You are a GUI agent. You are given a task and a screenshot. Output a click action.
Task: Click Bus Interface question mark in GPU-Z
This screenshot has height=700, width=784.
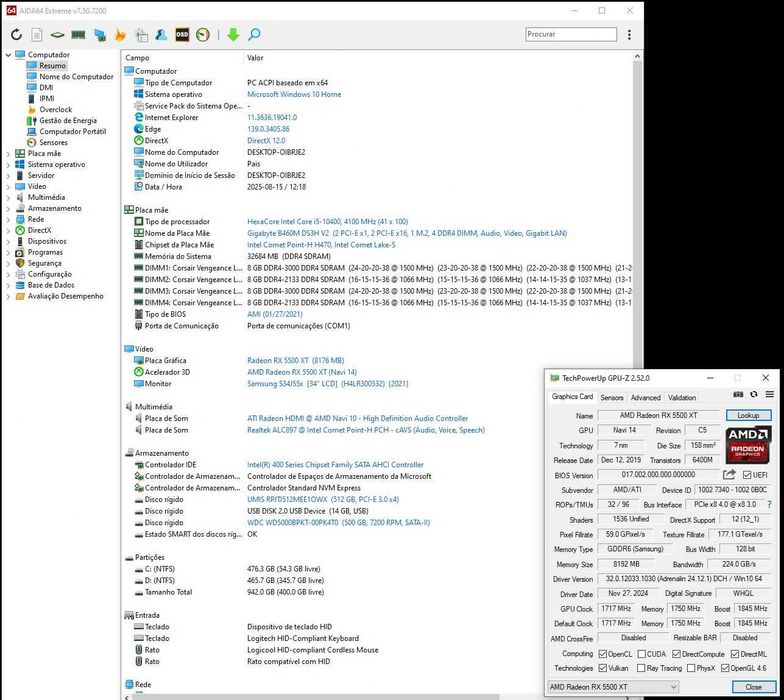pyautogui.click(x=769, y=504)
